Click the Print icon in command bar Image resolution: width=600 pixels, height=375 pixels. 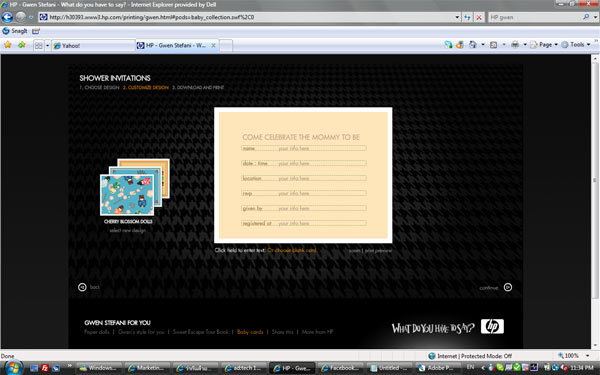pyautogui.click(x=515, y=45)
